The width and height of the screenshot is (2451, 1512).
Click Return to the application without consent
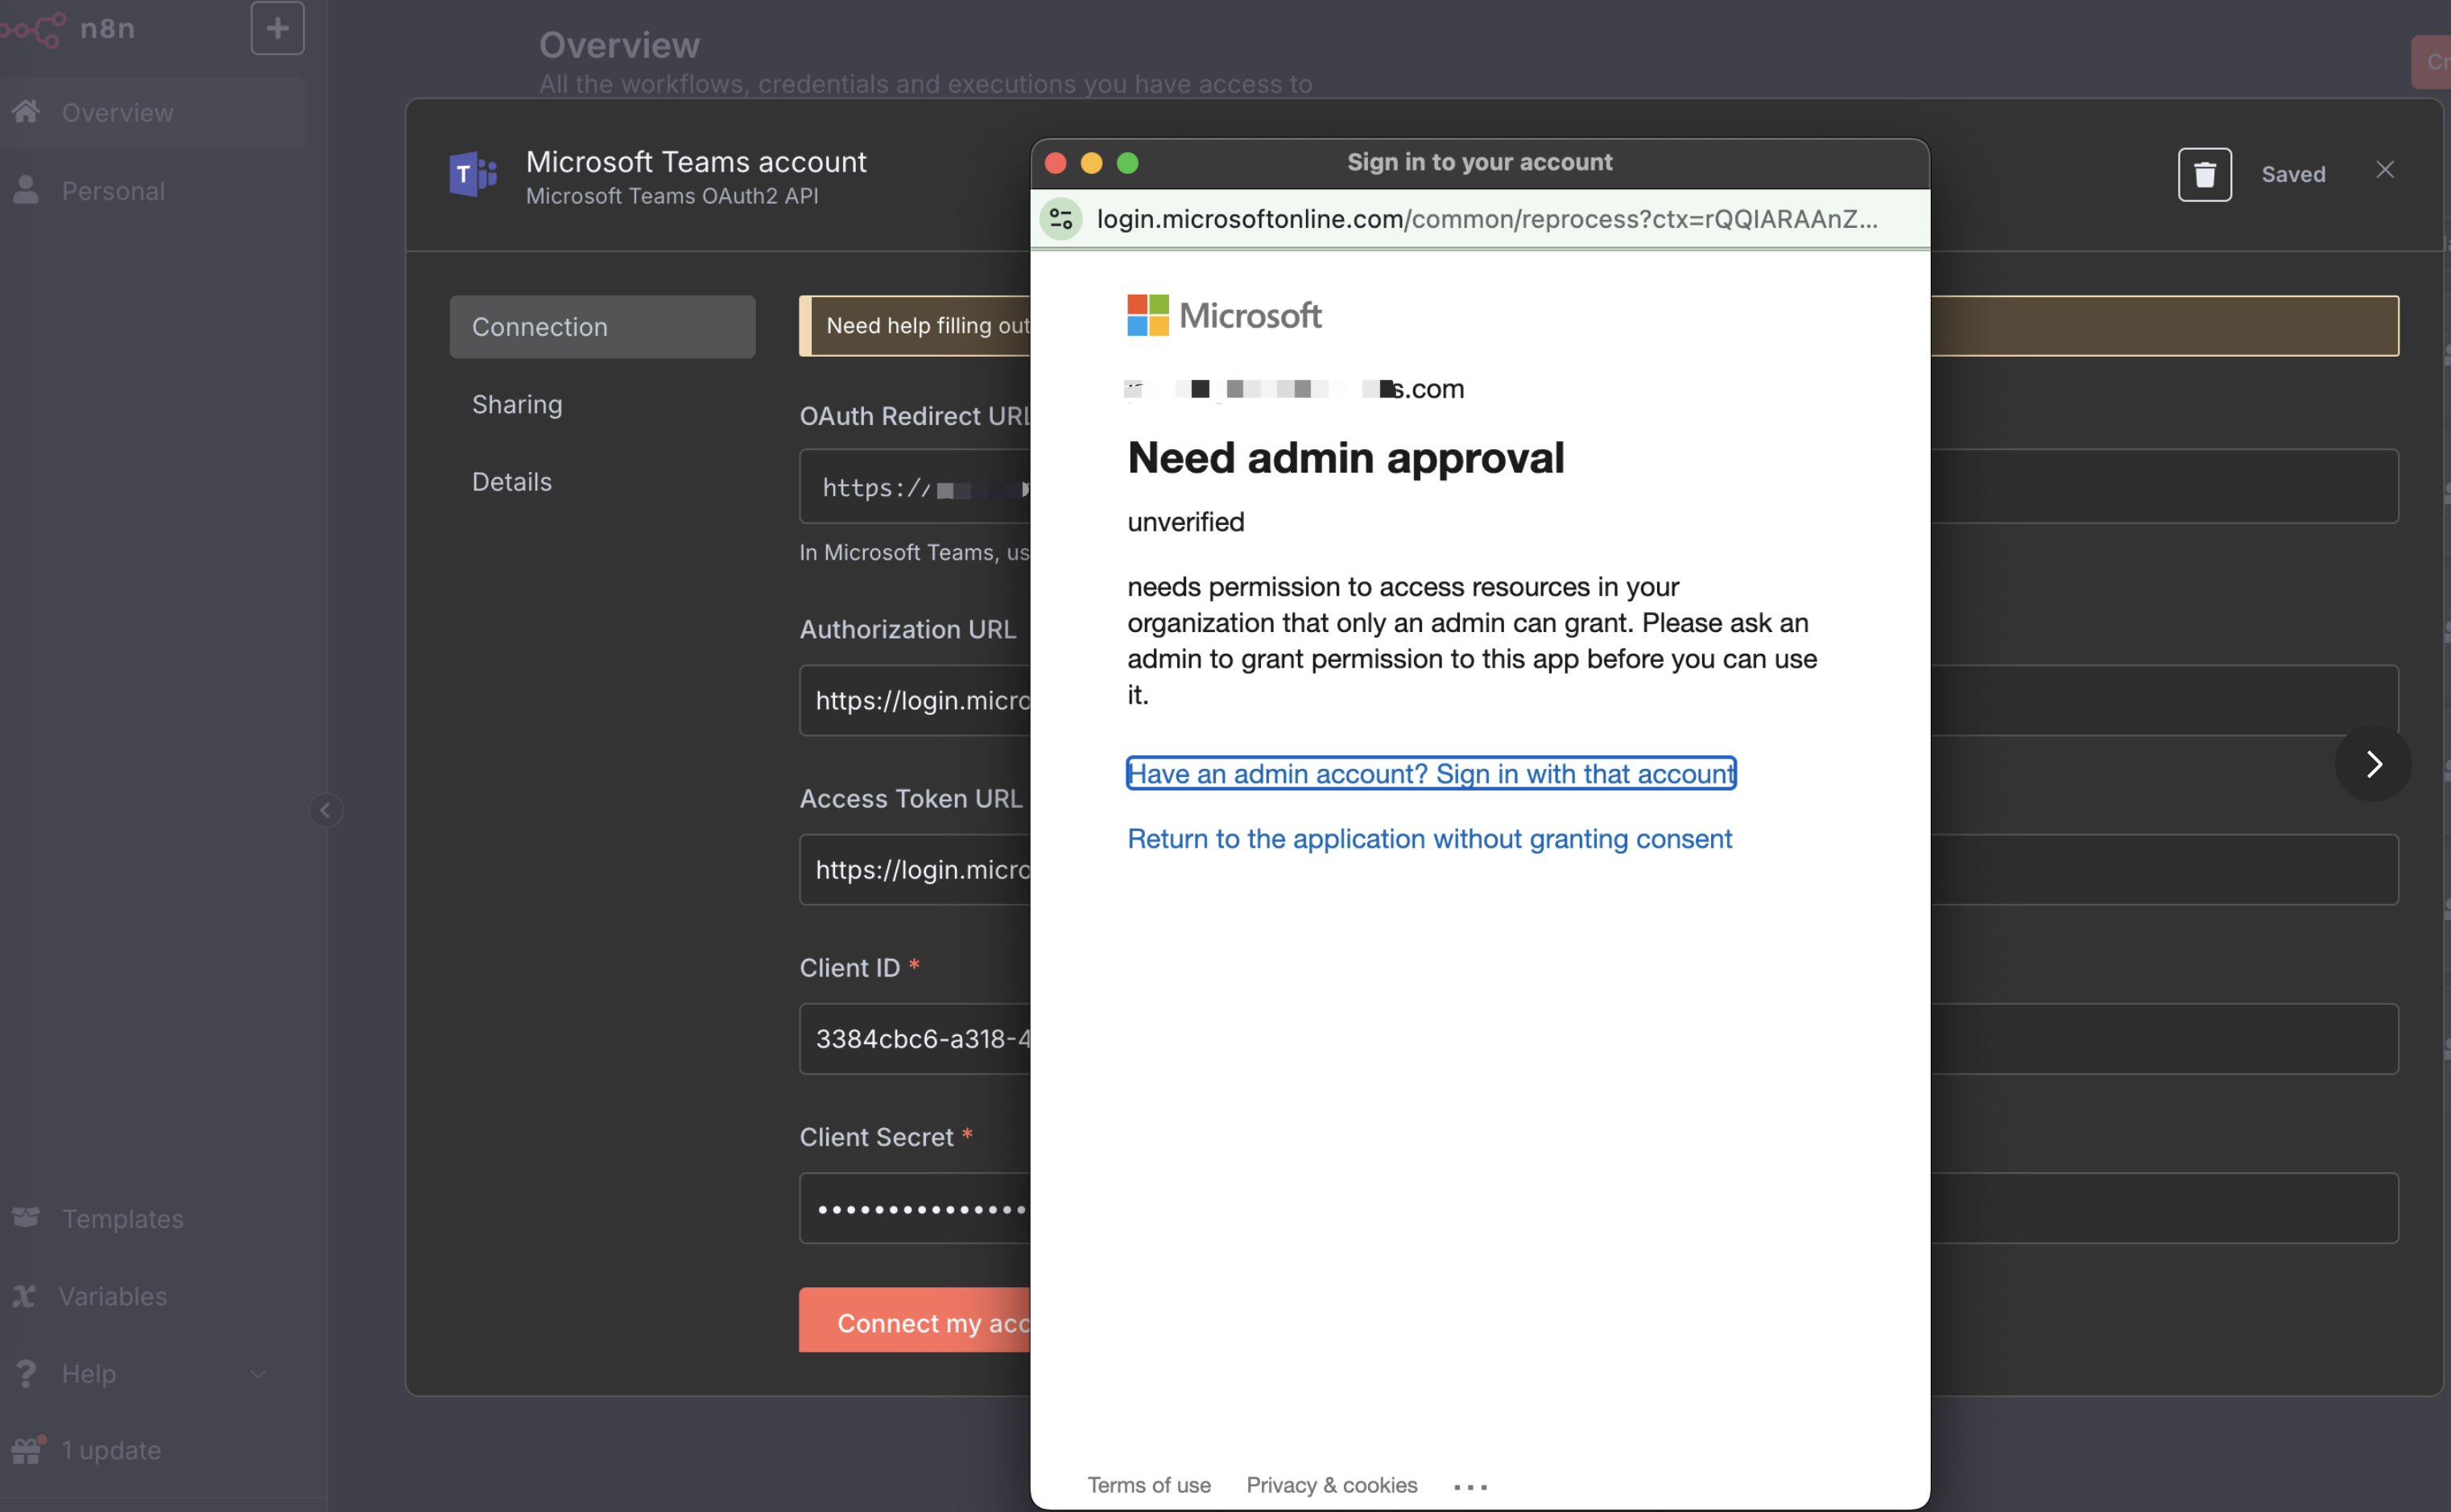pyautogui.click(x=1429, y=838)
